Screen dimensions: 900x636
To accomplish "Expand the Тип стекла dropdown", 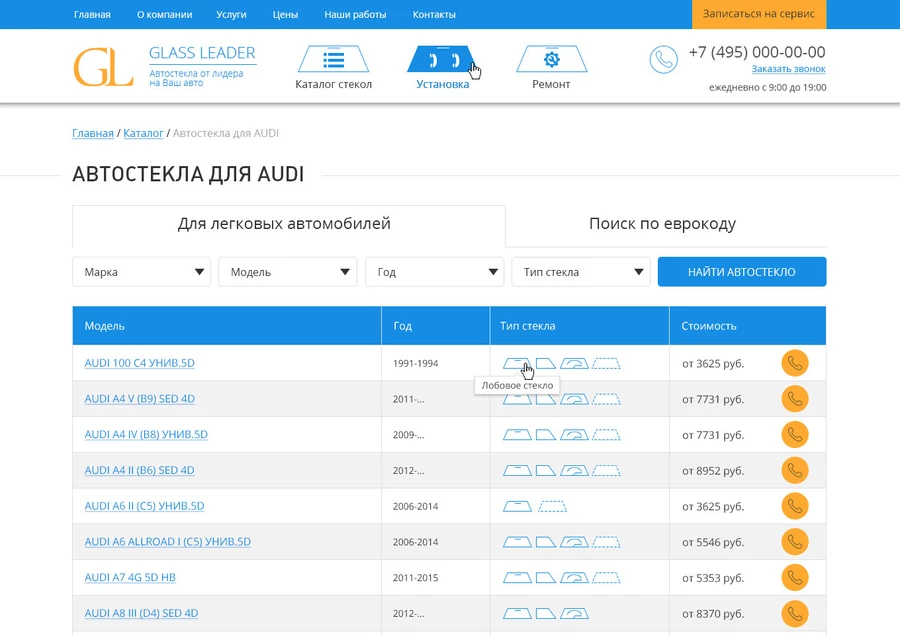I will [x=581, y=272].
